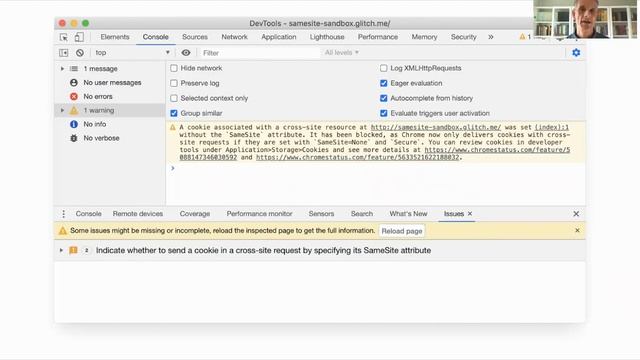Close the Issues tab
Image resolution: width=640 pixels, height=360 pixels.
coord(470,213)
